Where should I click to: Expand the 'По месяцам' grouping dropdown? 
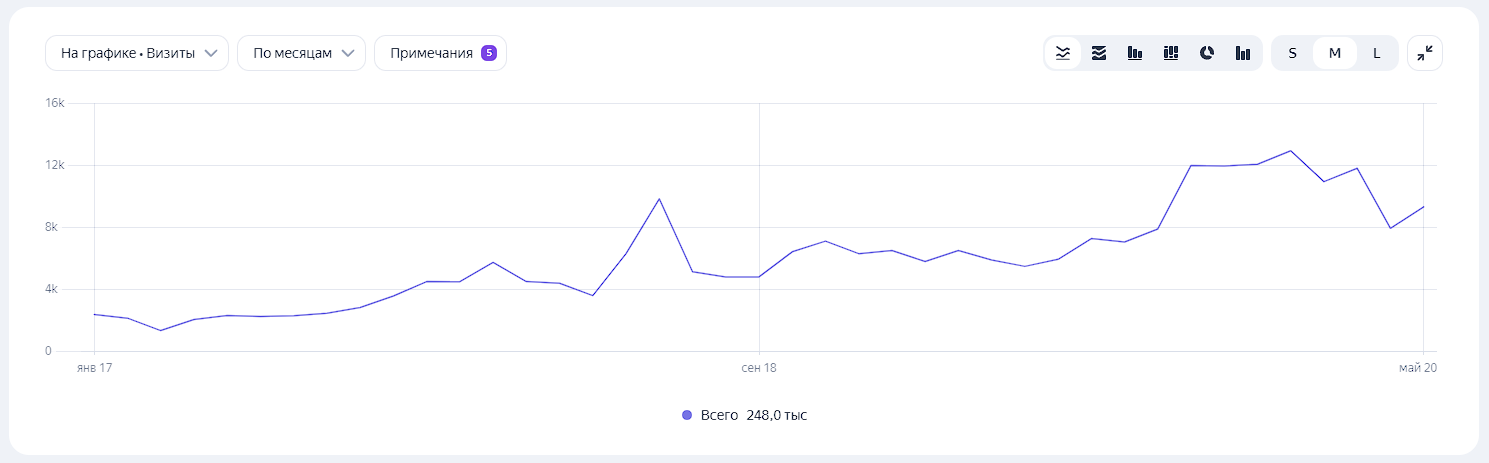pos(292,53)
